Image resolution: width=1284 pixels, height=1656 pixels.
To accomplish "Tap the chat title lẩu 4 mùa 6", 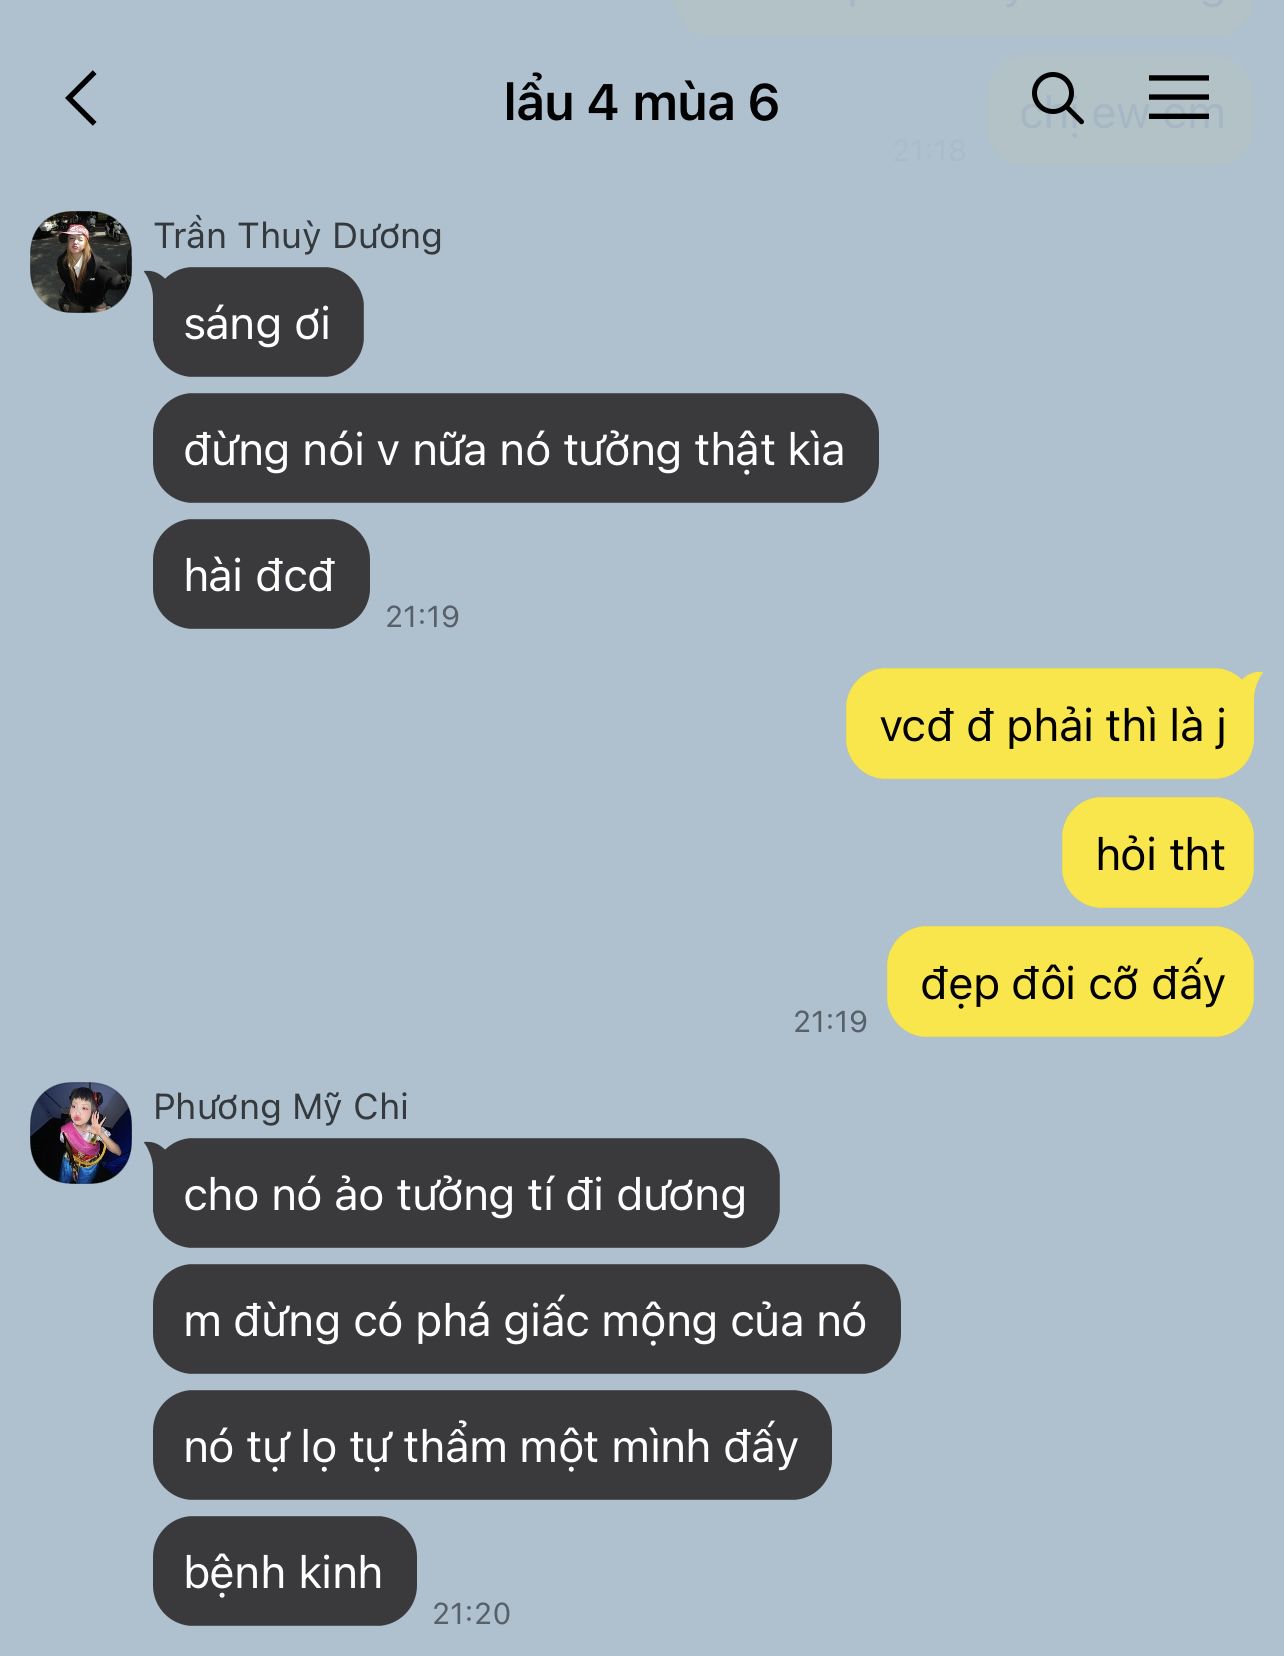I will [x=641, y=103].
